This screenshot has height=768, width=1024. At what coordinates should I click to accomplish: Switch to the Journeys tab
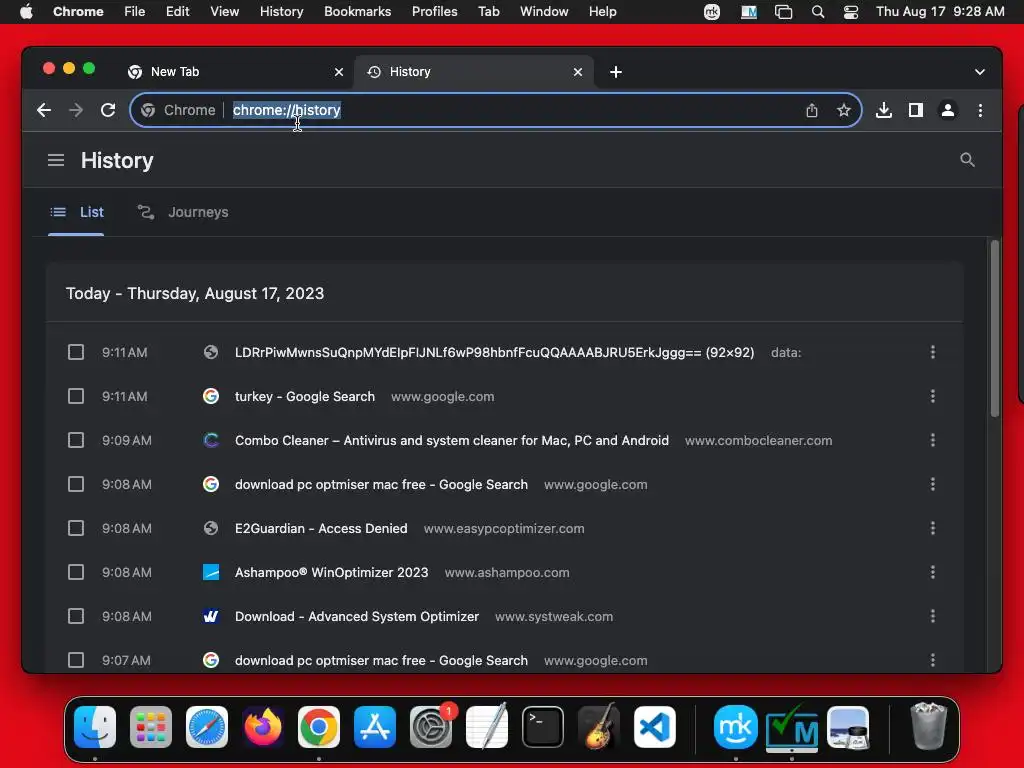[x=183, y=212]
